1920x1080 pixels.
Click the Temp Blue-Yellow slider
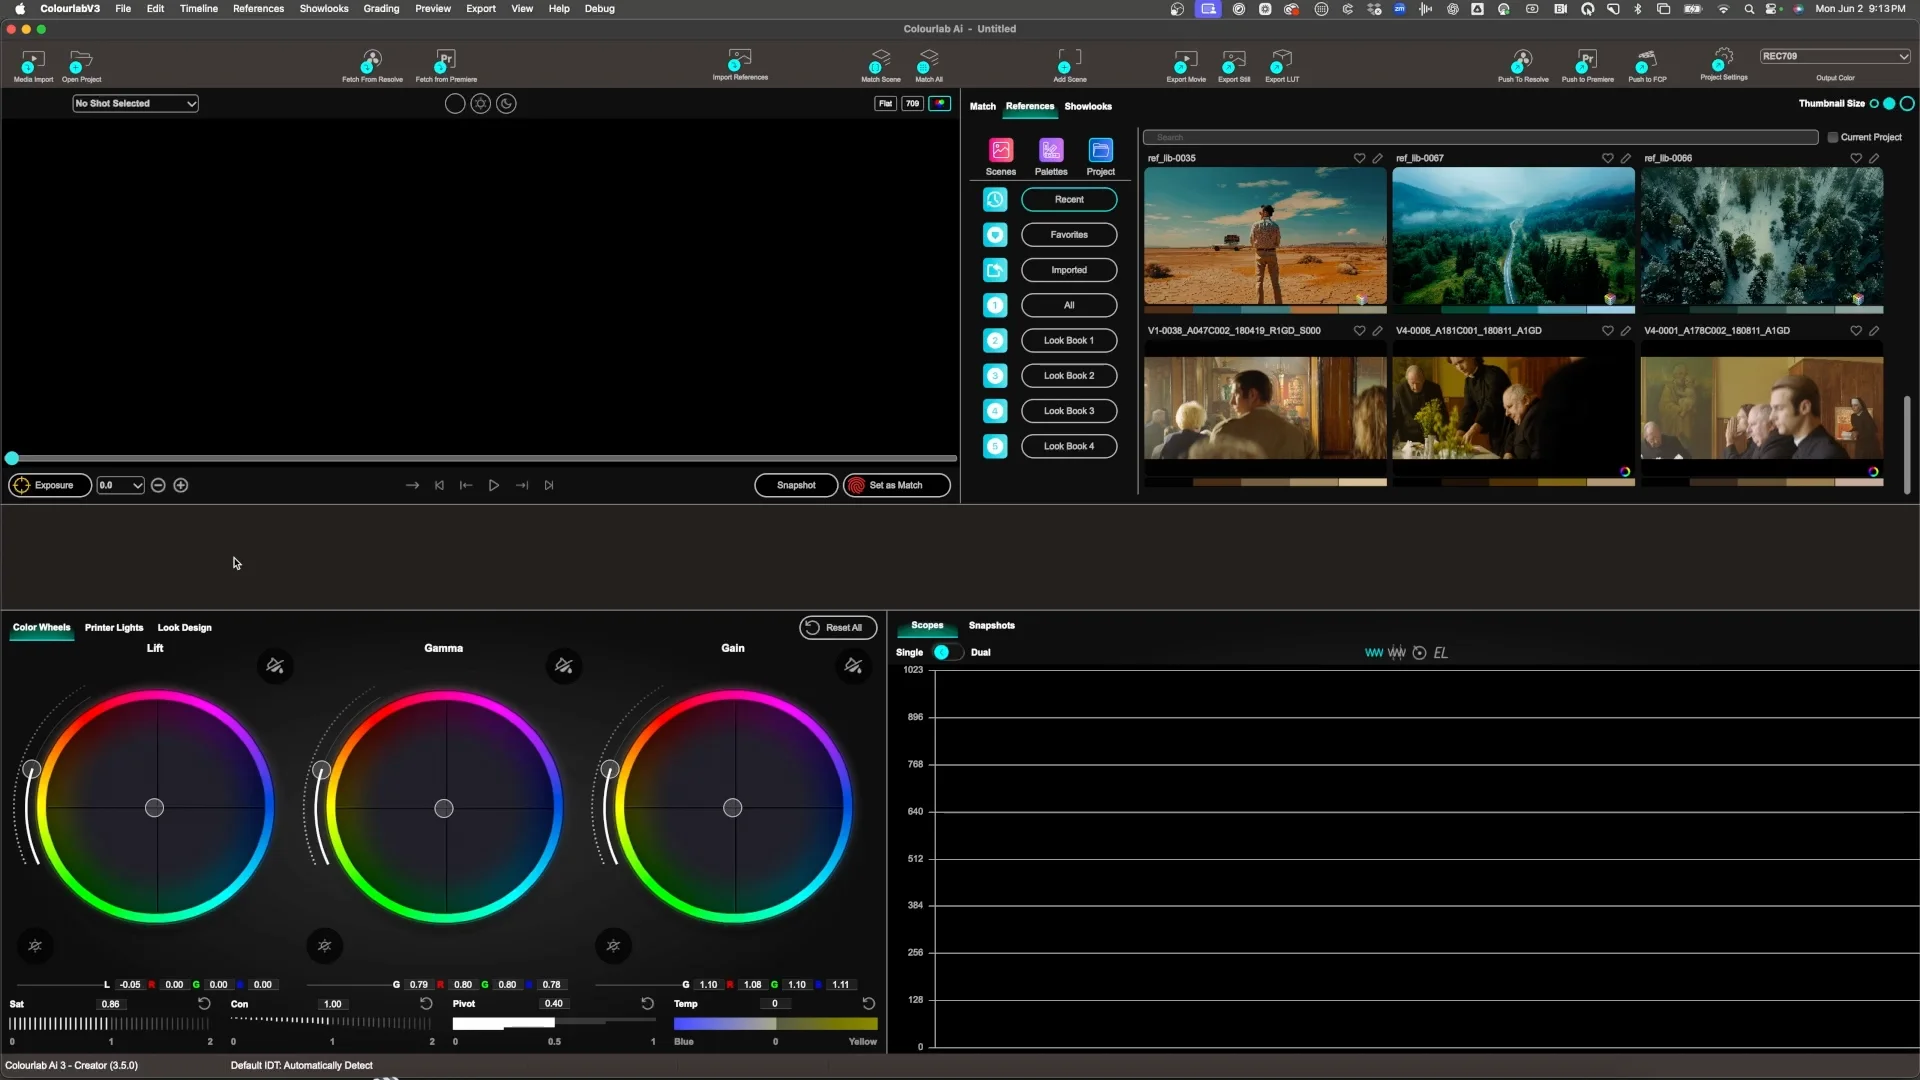pyautogui.click(x=775, y=1023)
